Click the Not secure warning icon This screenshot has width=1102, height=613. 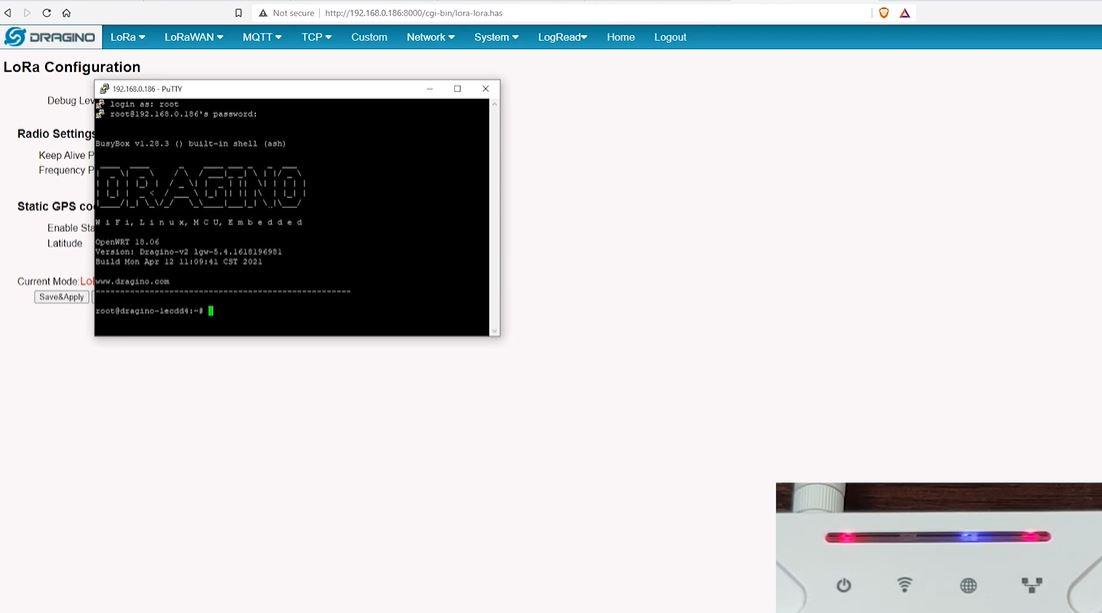(263, 13)
